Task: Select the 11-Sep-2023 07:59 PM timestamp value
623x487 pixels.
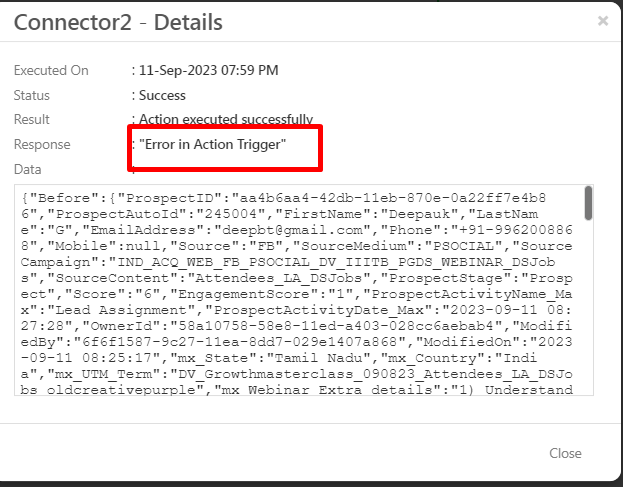Action: (x=209, y=71)
